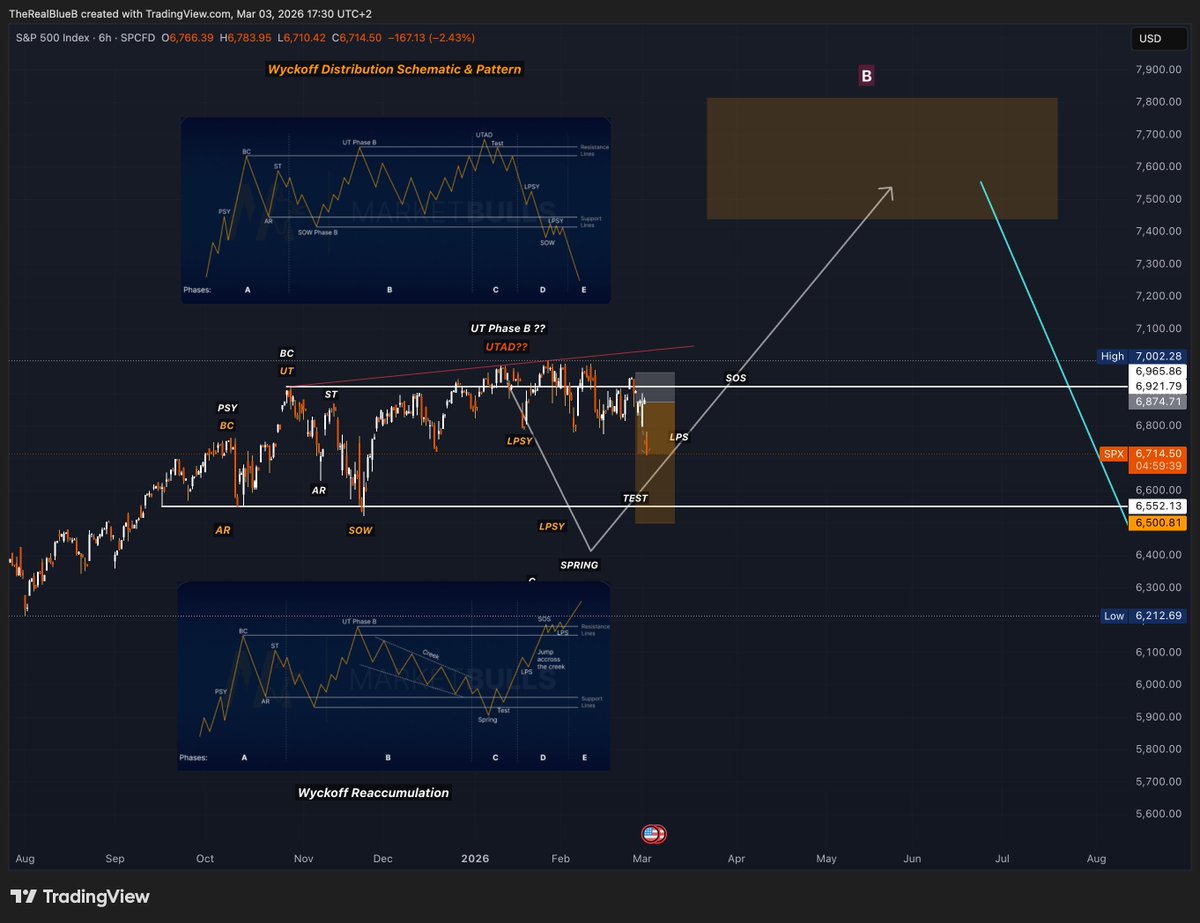Click the gray 6,874.71 price label
Screen dimensions: 1200x923
(x=1157, y=402)
